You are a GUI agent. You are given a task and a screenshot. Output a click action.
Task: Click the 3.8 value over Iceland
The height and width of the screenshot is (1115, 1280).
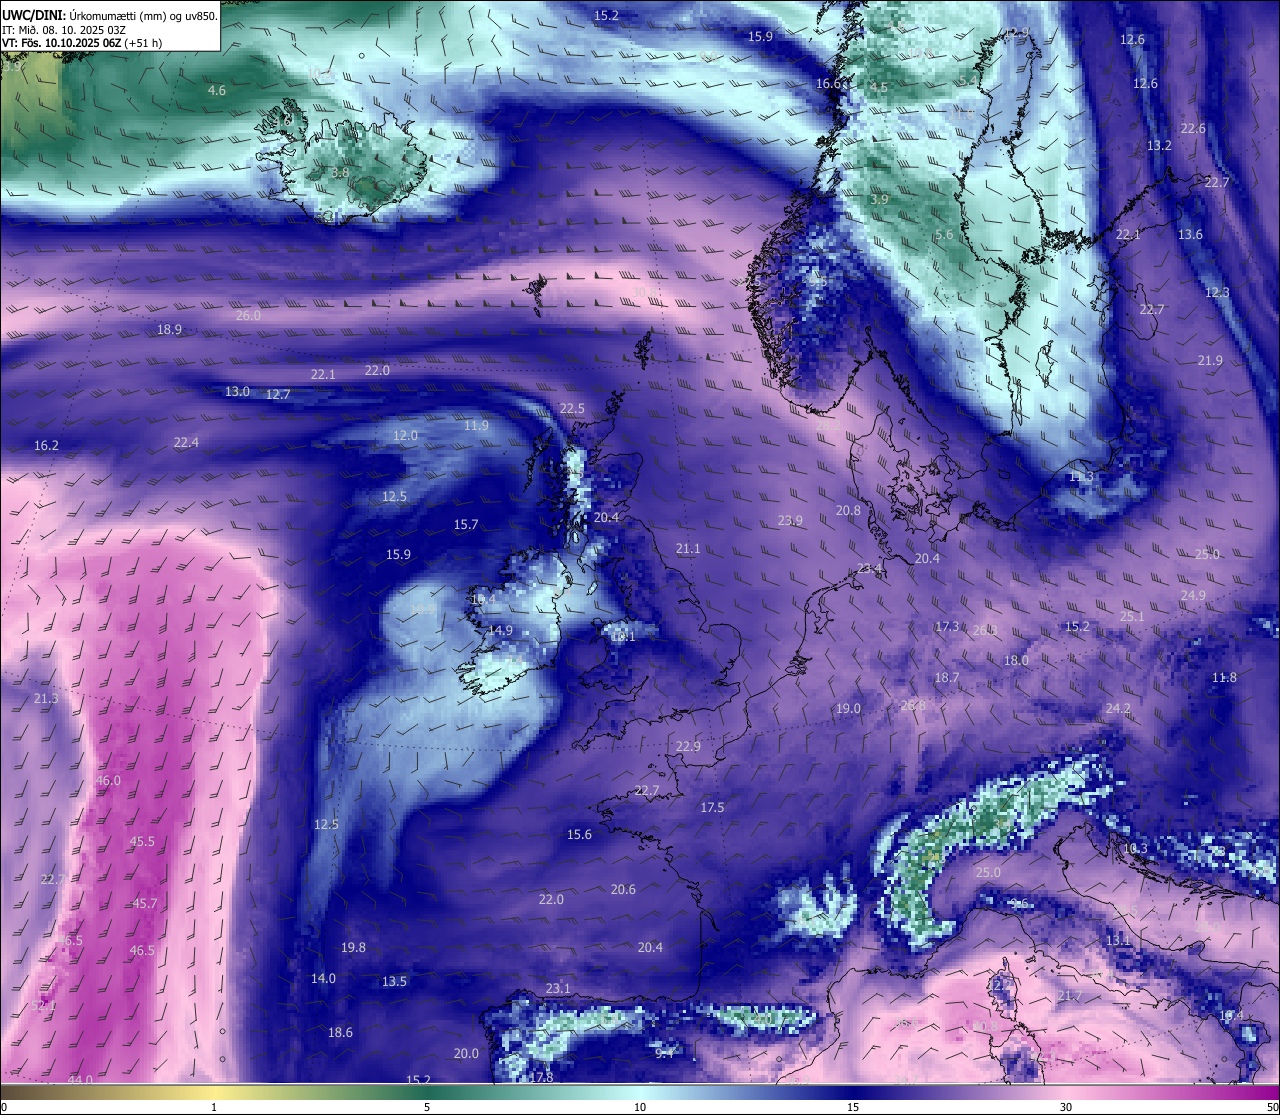340,172
